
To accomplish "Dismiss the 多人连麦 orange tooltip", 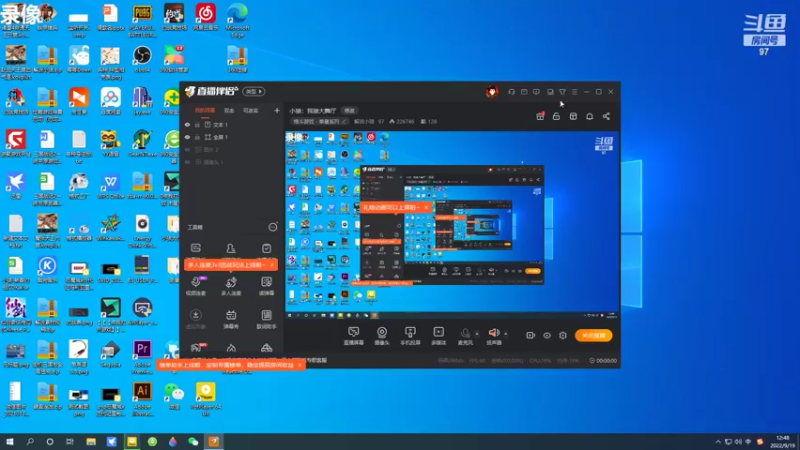I will pyautogui.click(x=272, y=265).
